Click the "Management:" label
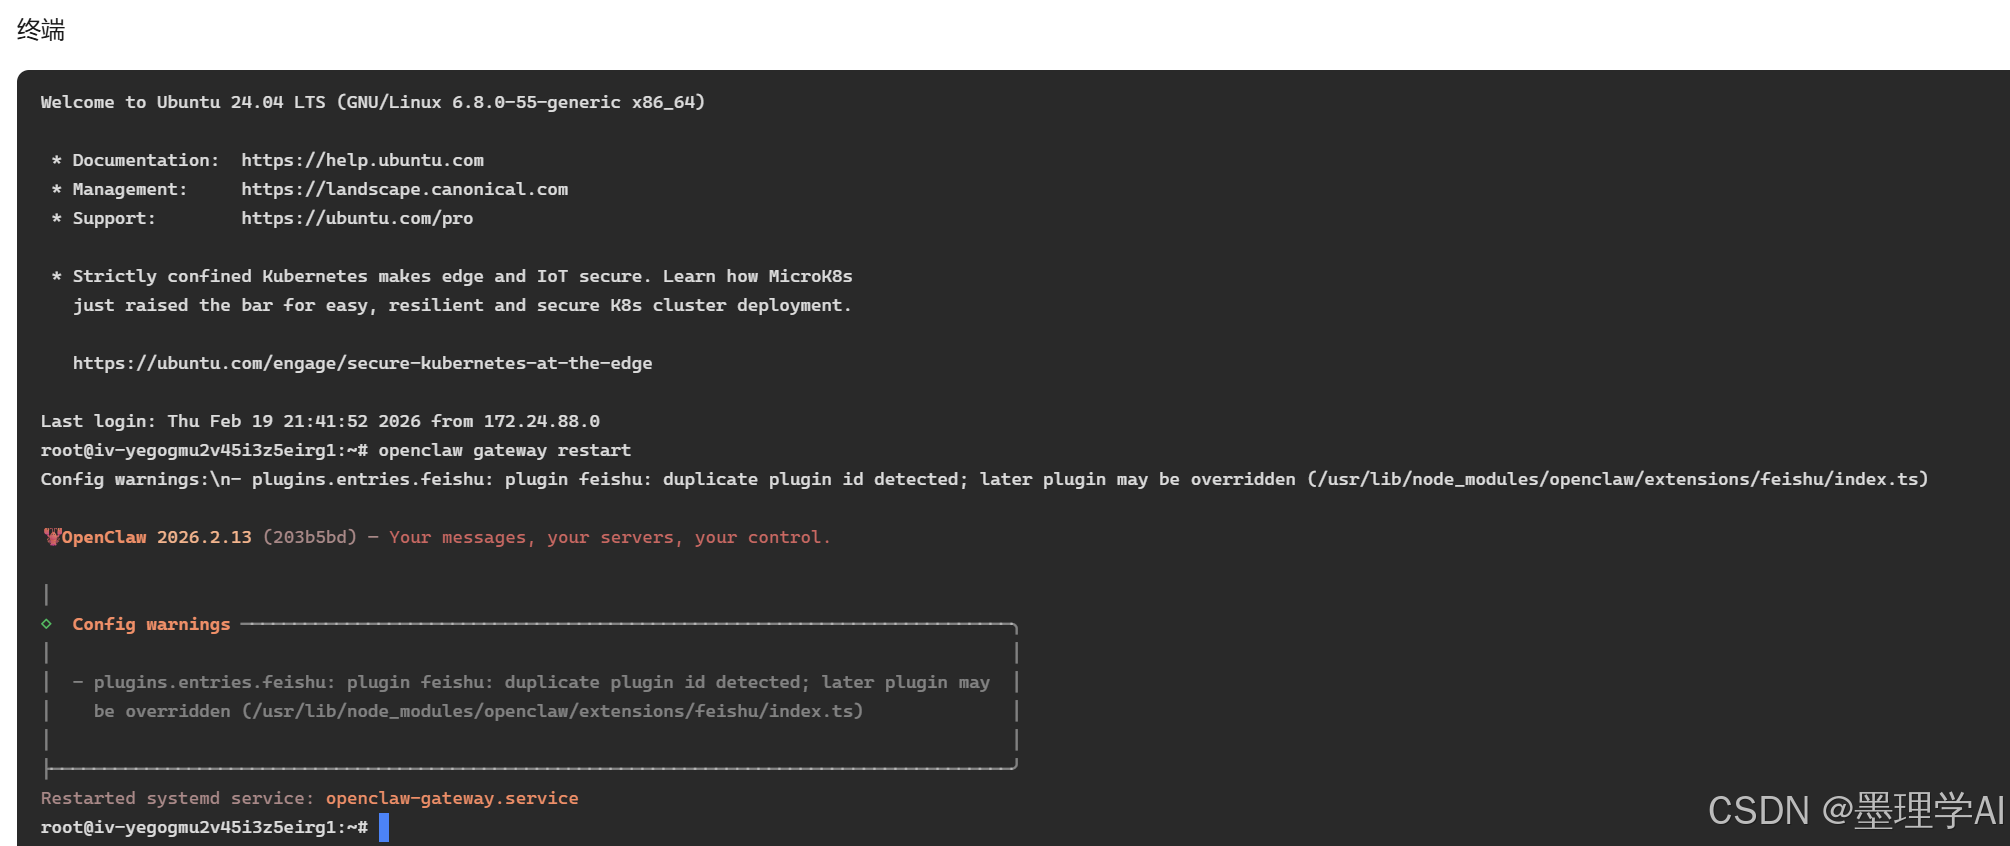 click(x=129, y=189)
